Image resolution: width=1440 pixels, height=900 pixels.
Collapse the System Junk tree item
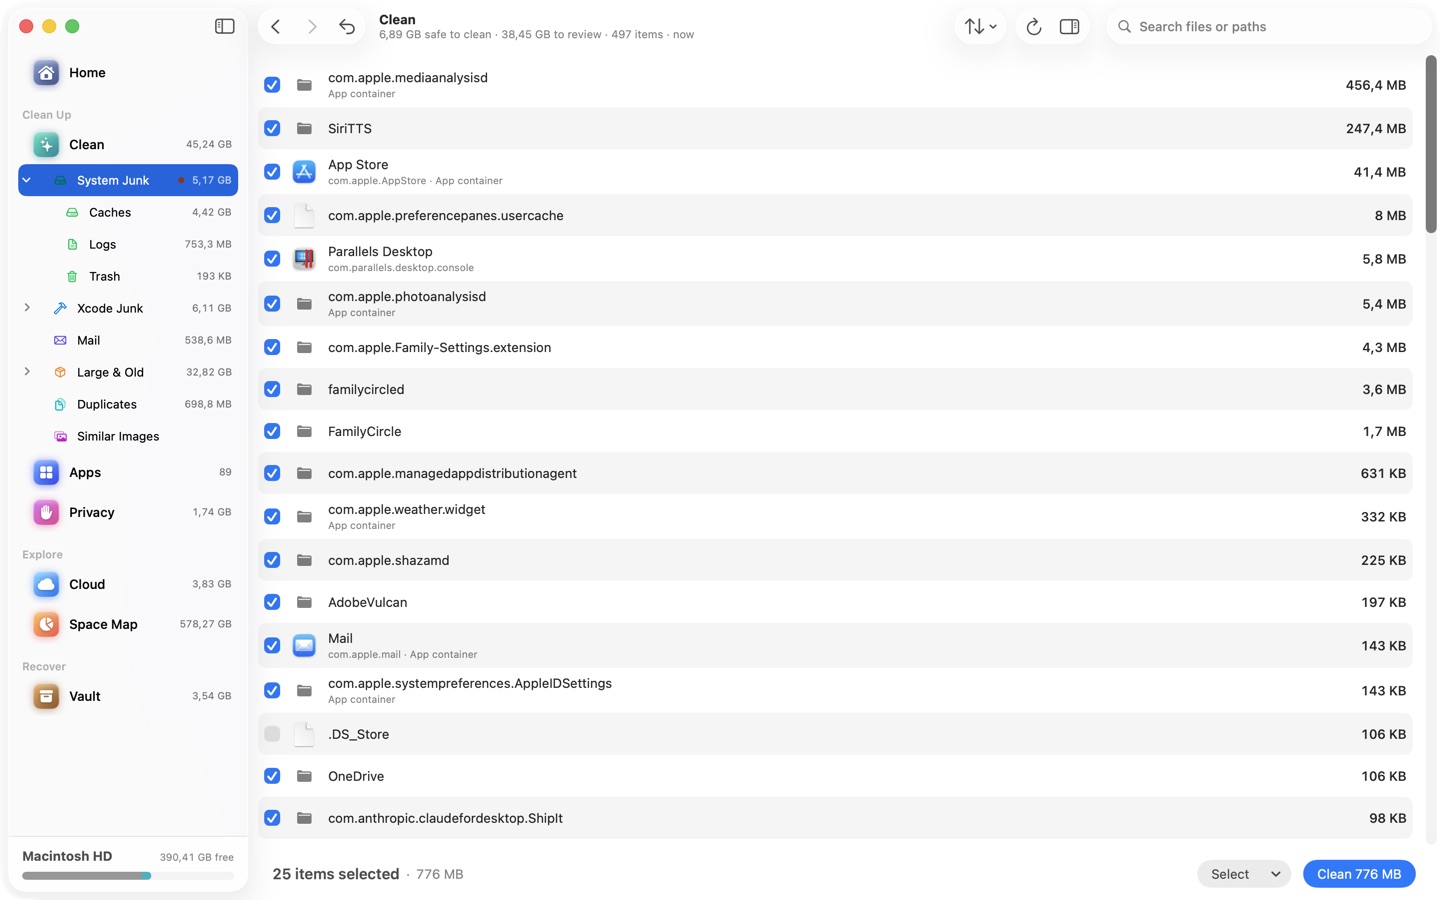[27, 180]
